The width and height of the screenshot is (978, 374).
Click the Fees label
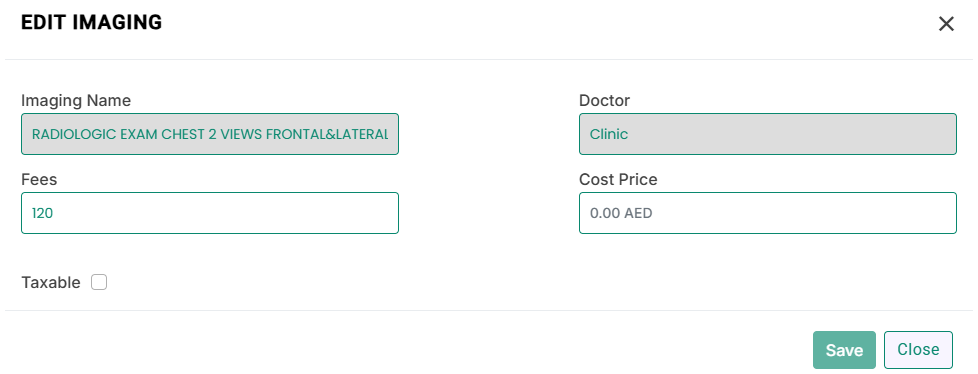39,180
